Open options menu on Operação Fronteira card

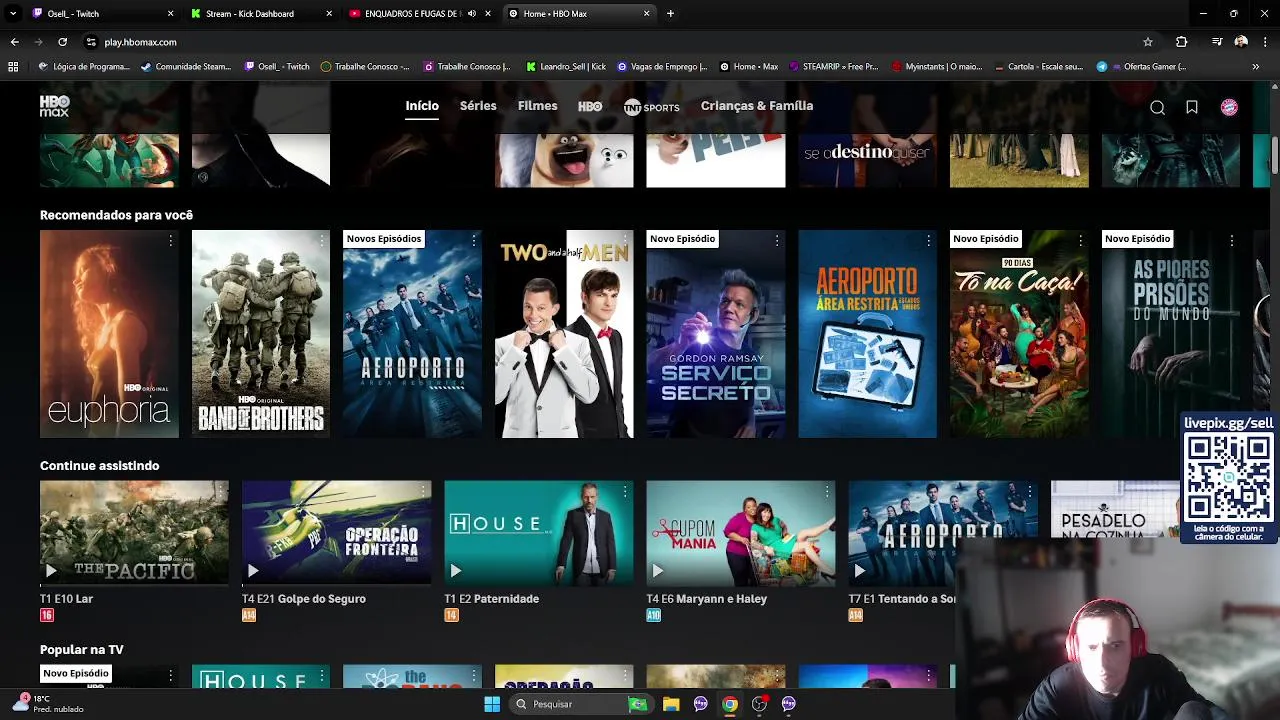[x=423, y=491]
